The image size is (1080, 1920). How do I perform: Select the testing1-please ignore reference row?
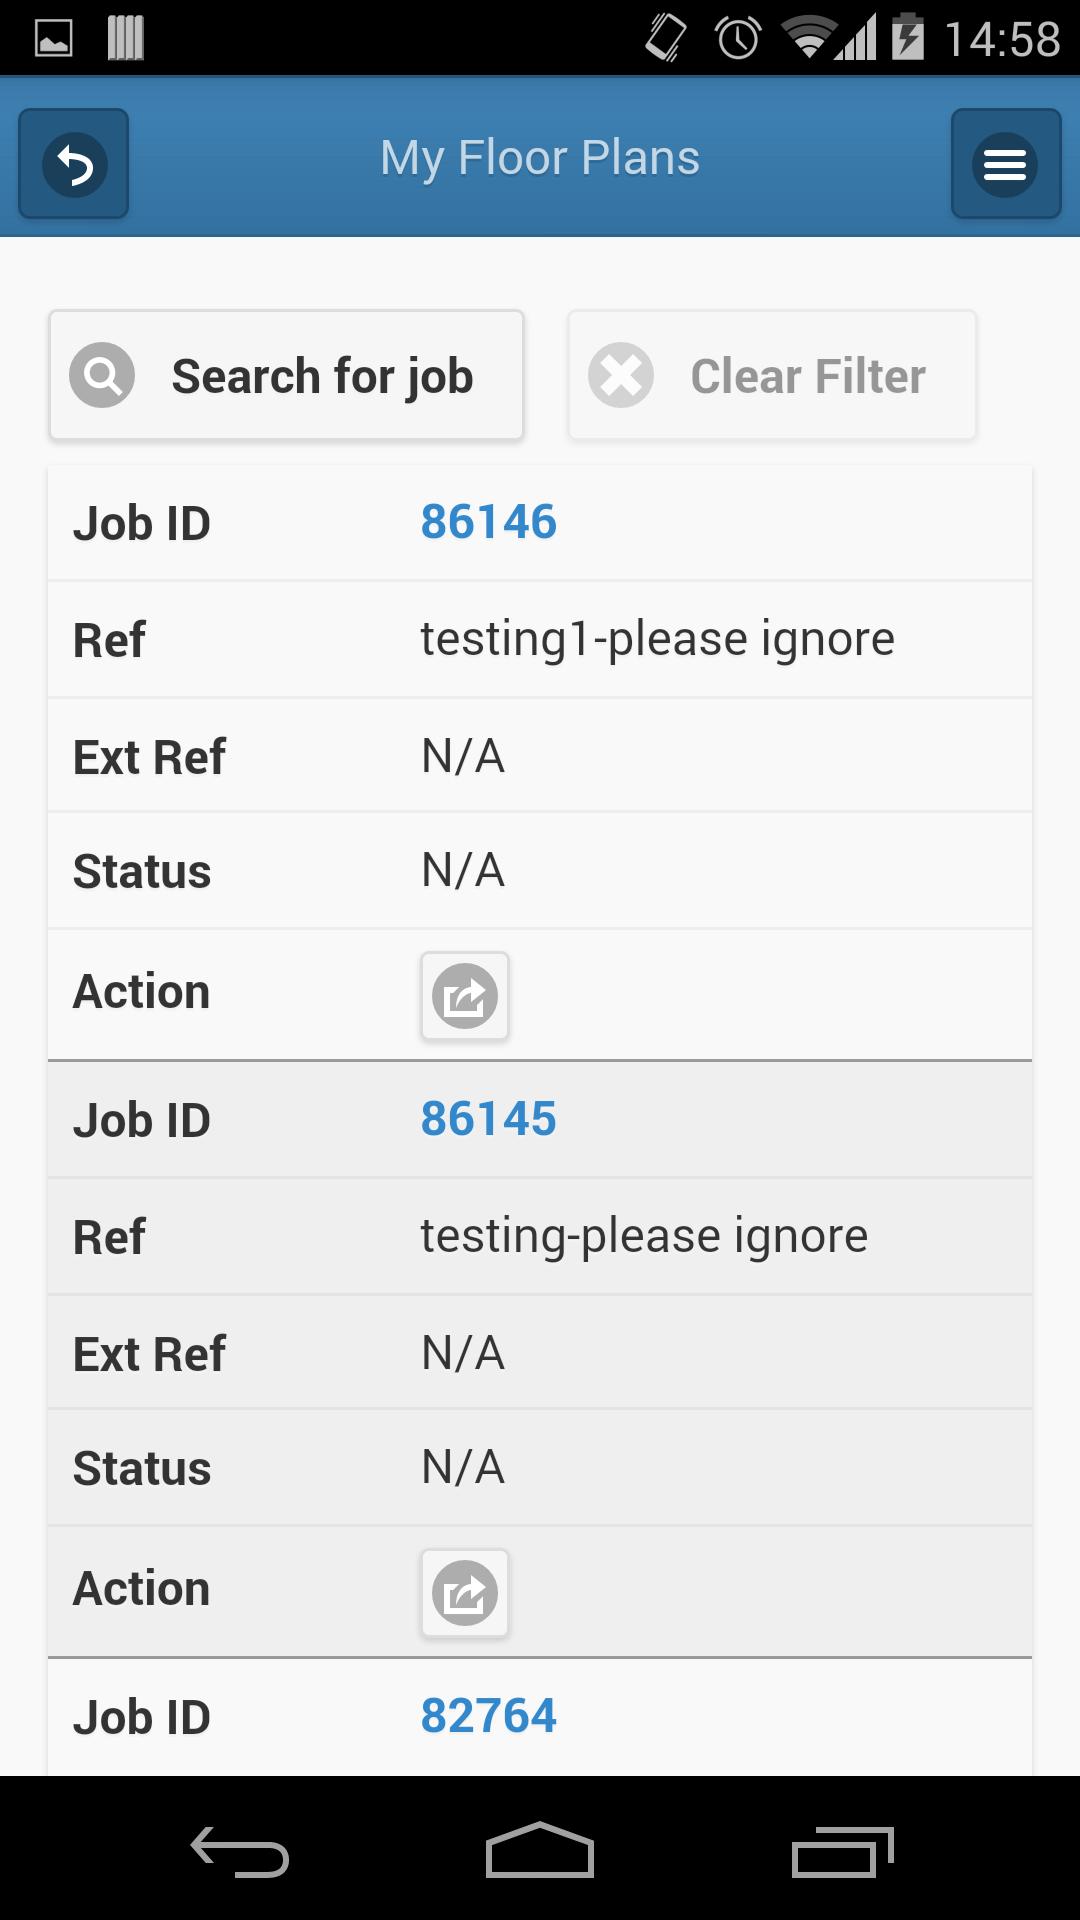click(656, 639)
